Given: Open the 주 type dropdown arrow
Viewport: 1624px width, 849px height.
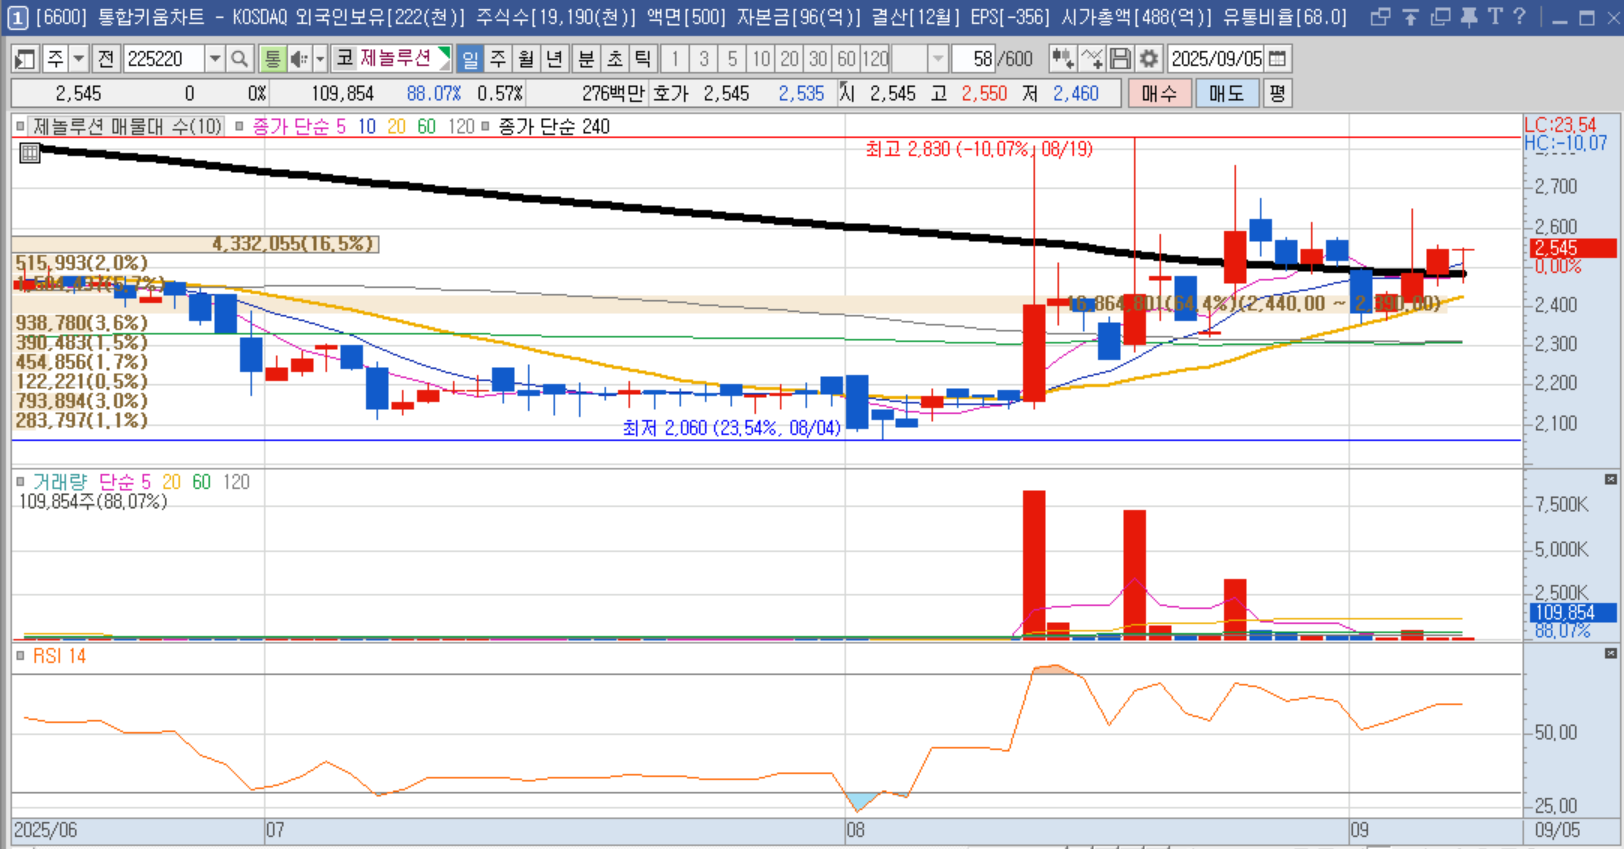Looking at the screenshot, I should click(79, 59).
